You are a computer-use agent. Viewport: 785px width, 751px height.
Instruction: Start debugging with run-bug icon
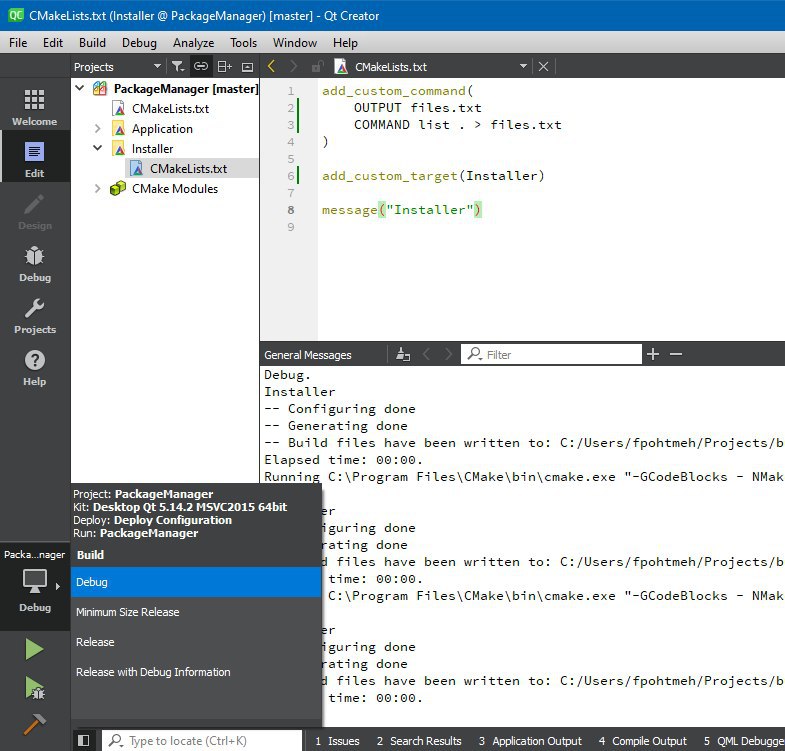35,687
